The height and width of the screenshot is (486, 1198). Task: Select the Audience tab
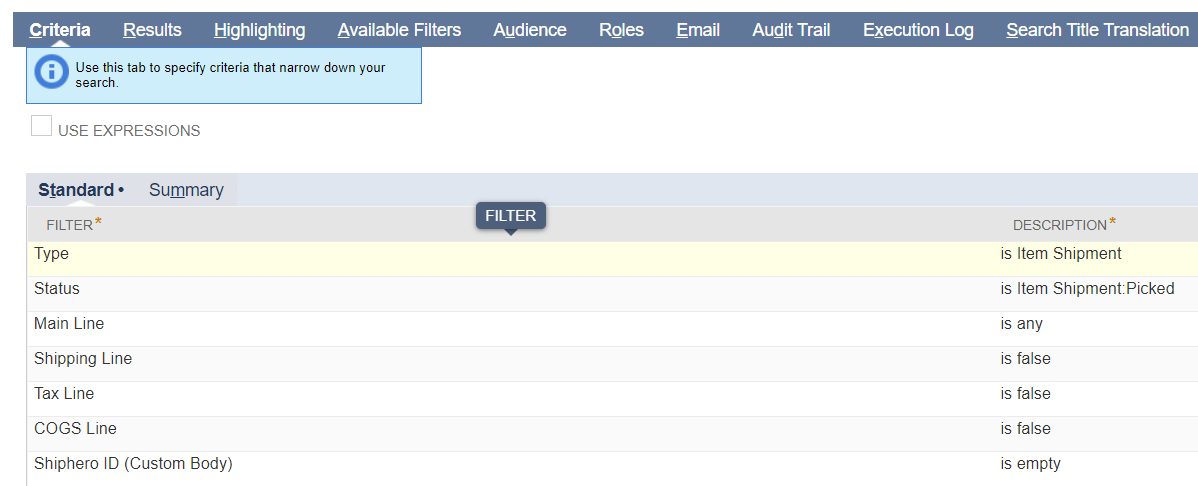pyautogui.click(x=529, y=30)
